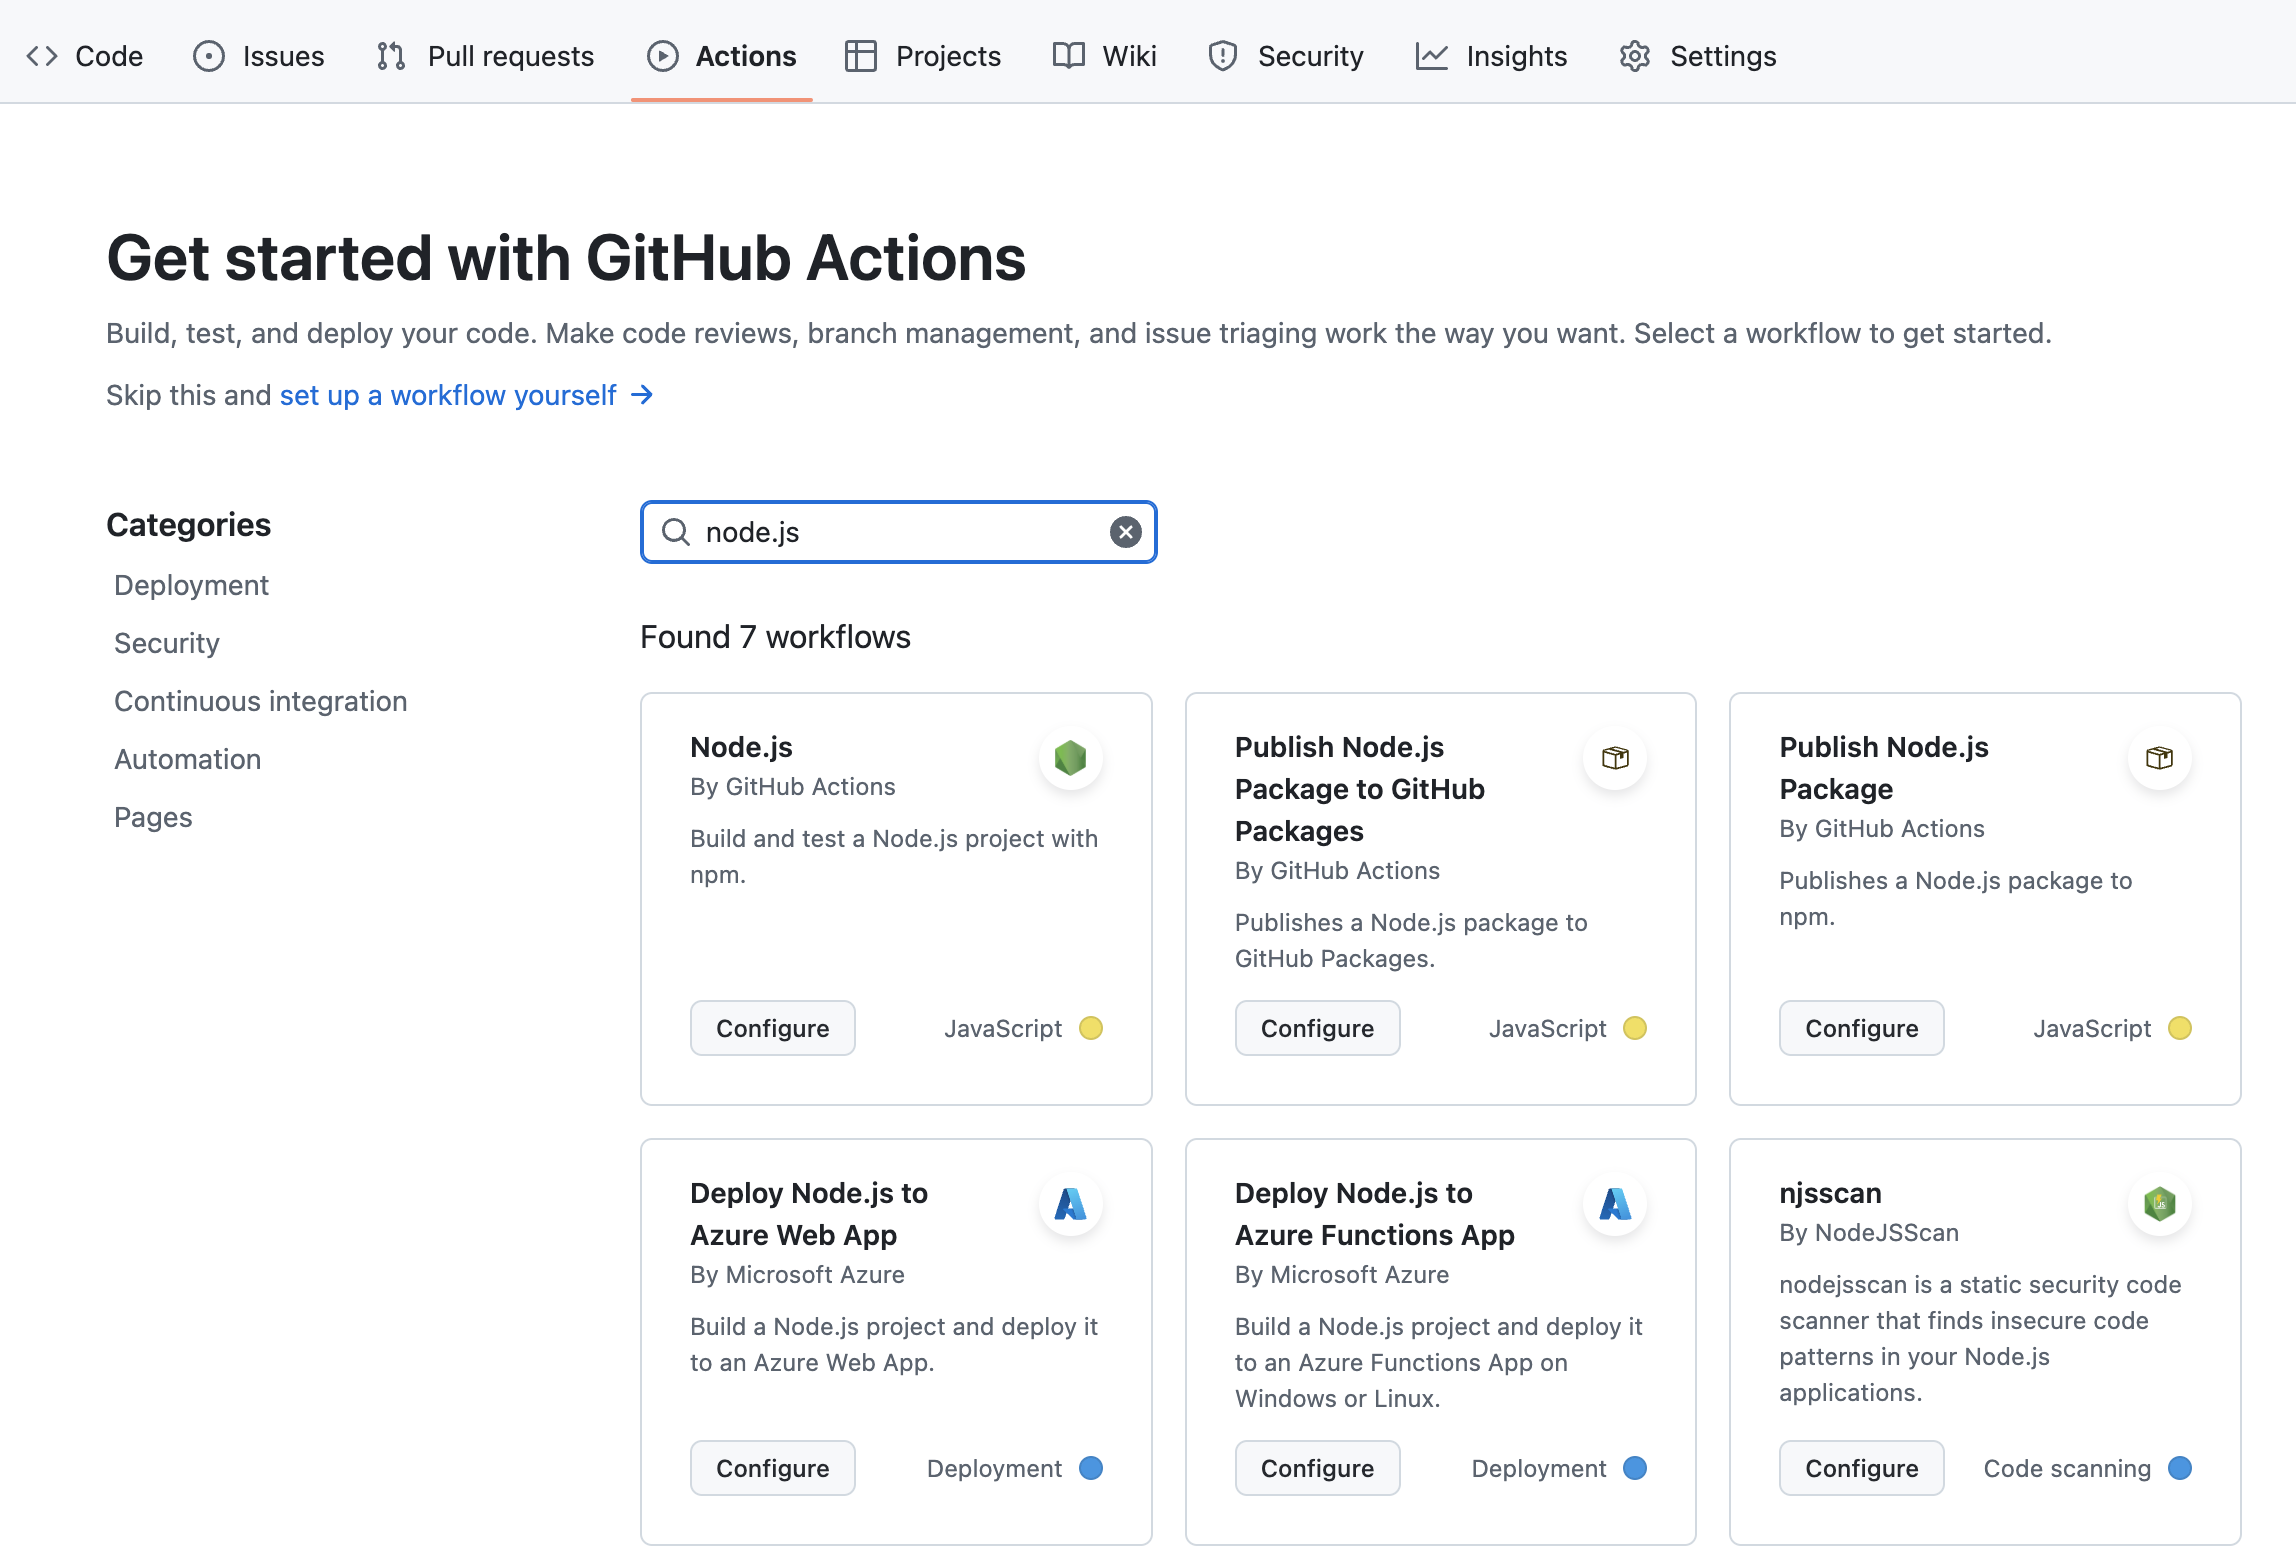Select the Deployment category in the sidebar
The image size is (2296, 1568).
pos(191,585)
